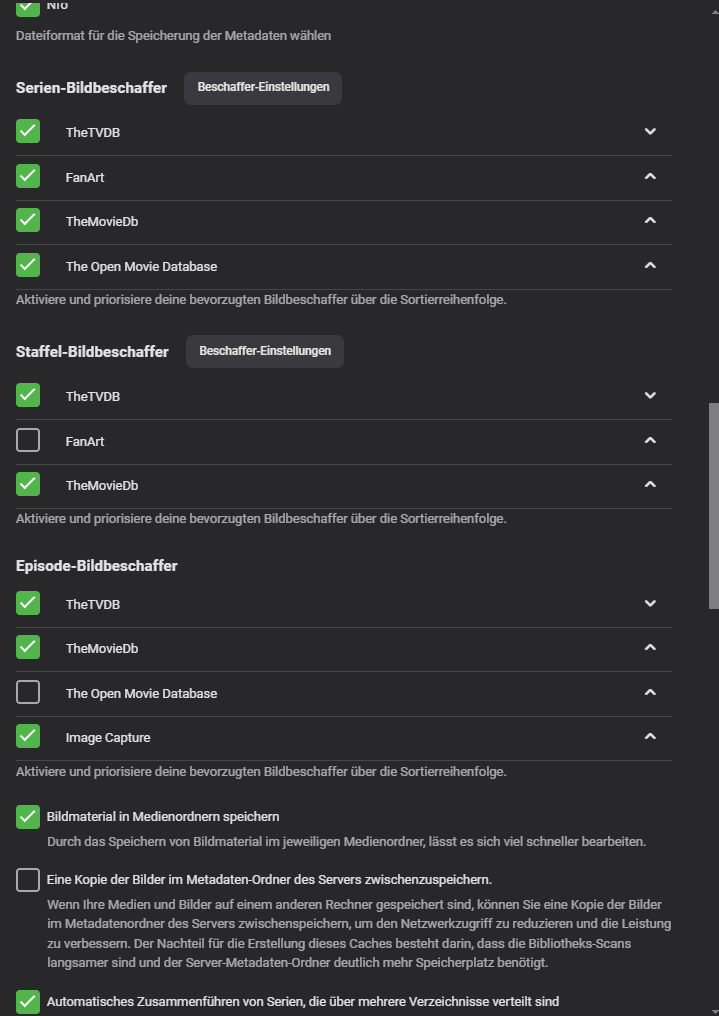
Task: Enable FanArt checkbox under Staffel-Bildbeschaffer
Action: point(28,440)
